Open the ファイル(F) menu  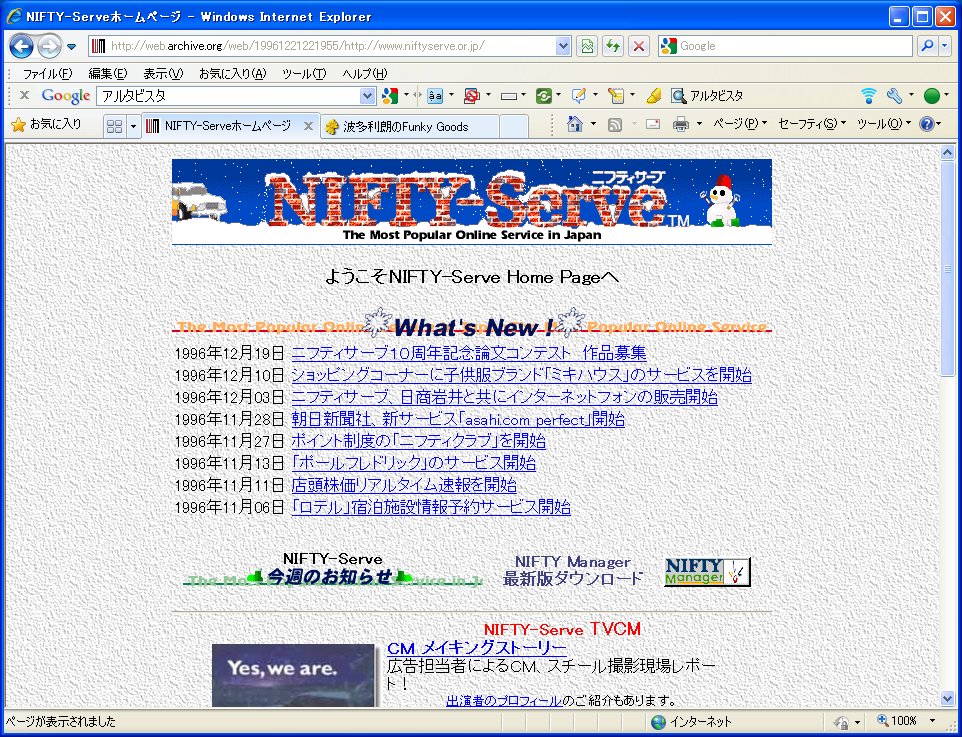(x=47, y=74)
